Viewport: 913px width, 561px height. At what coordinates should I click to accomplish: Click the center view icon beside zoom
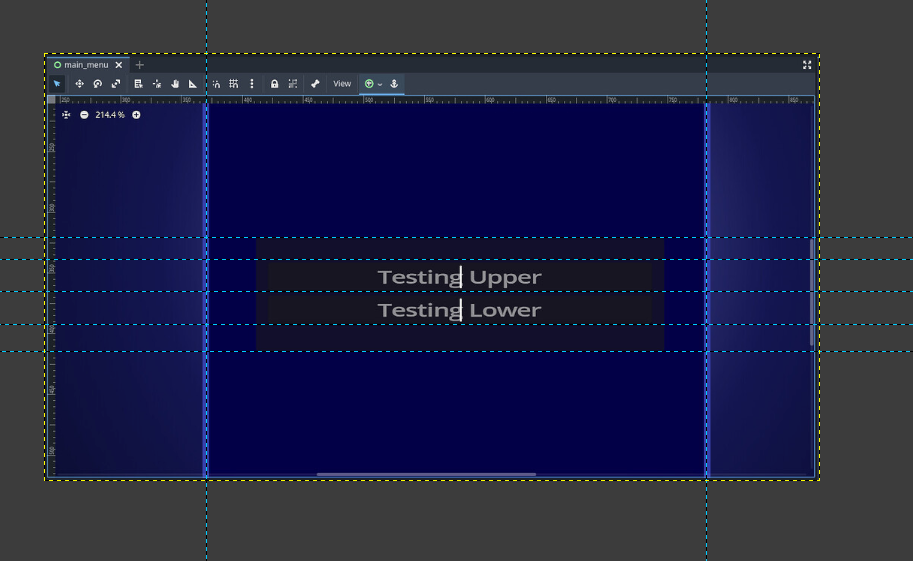point(66,115)
